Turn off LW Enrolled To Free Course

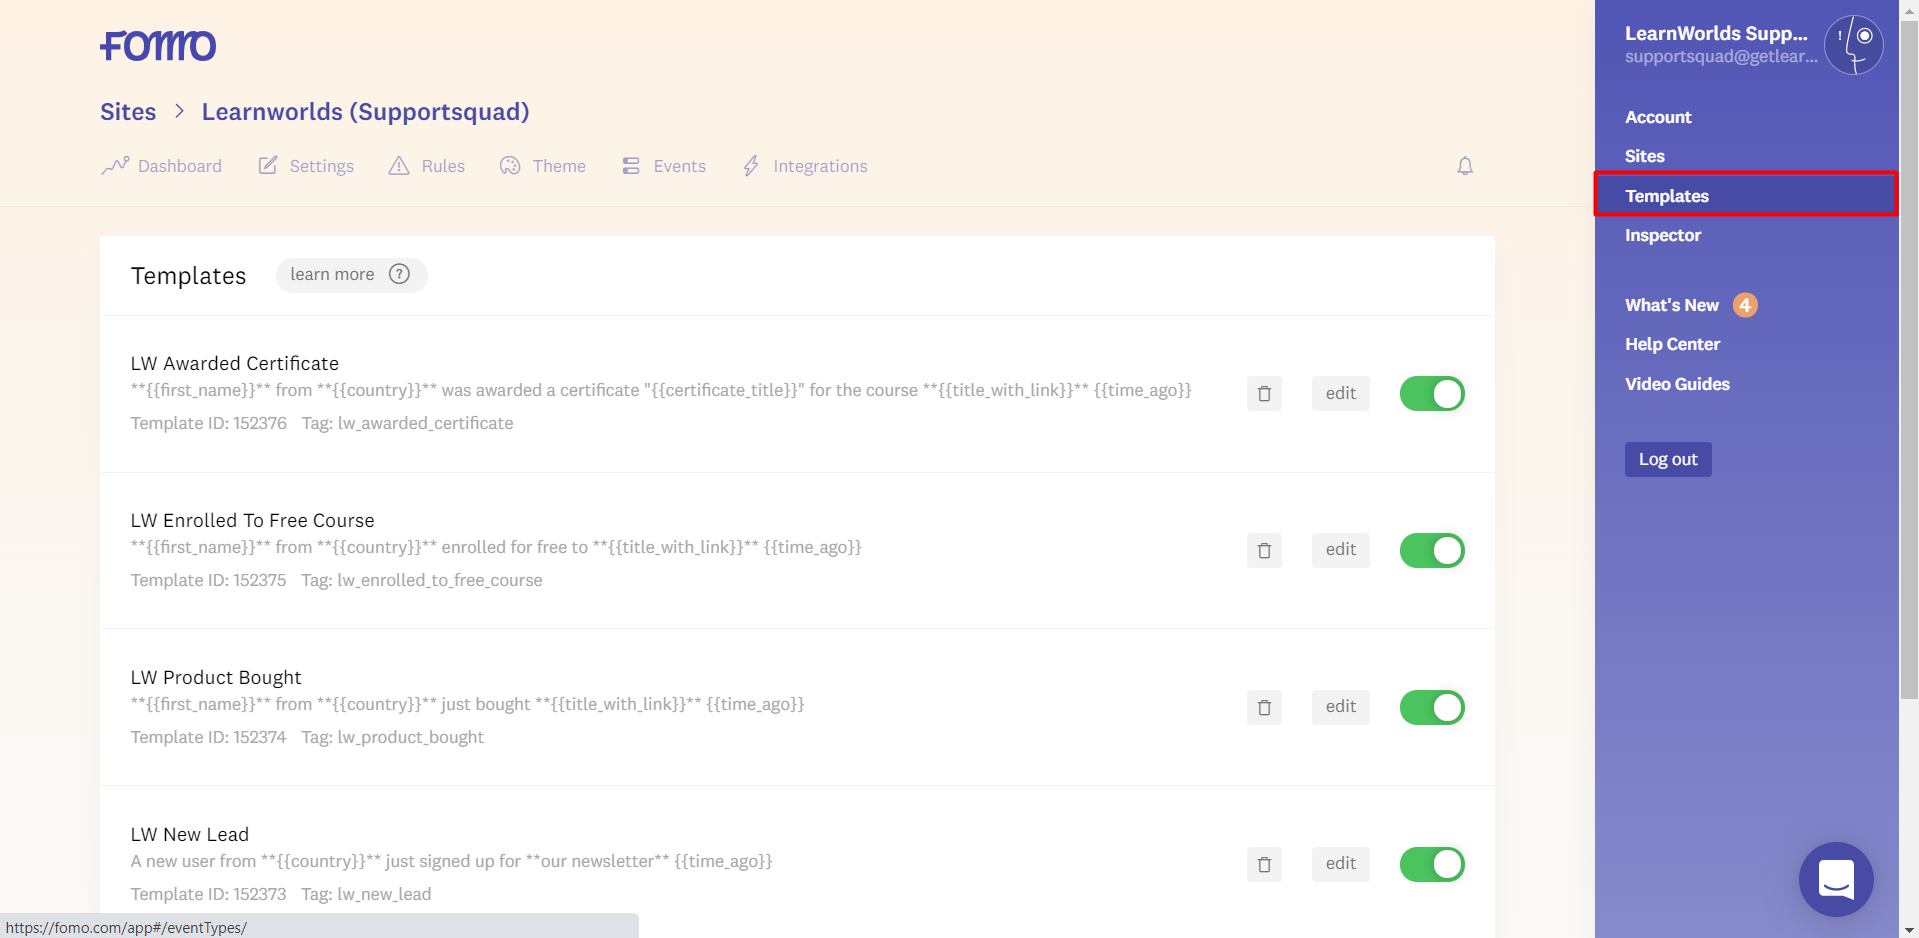coord(1431,550)
